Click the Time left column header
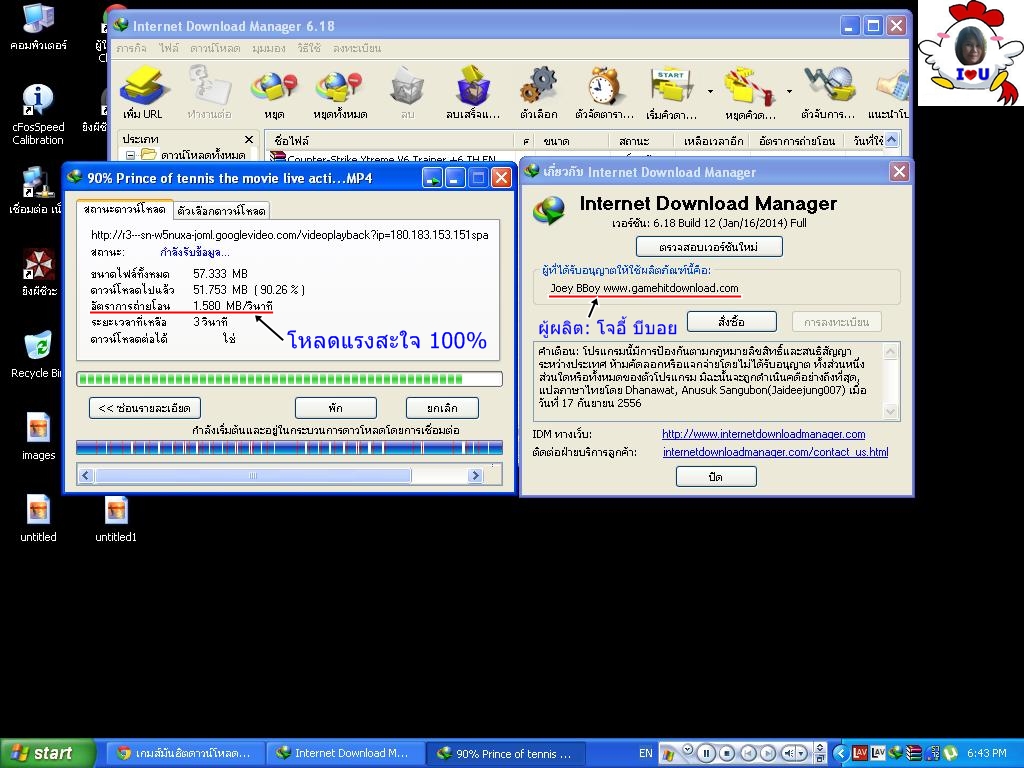 (x=712, y=140)
